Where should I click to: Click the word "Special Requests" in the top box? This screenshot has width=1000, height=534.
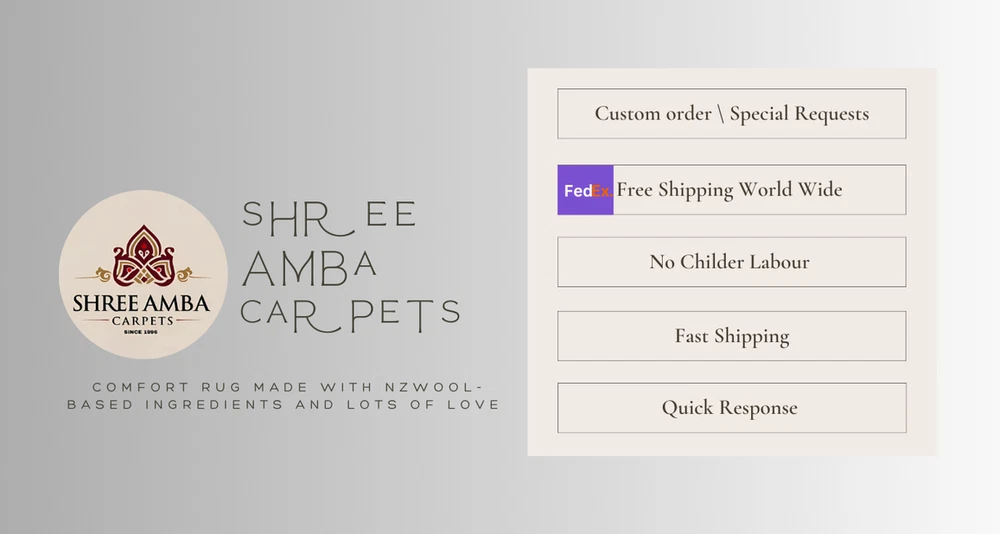[x=799, y=114]
